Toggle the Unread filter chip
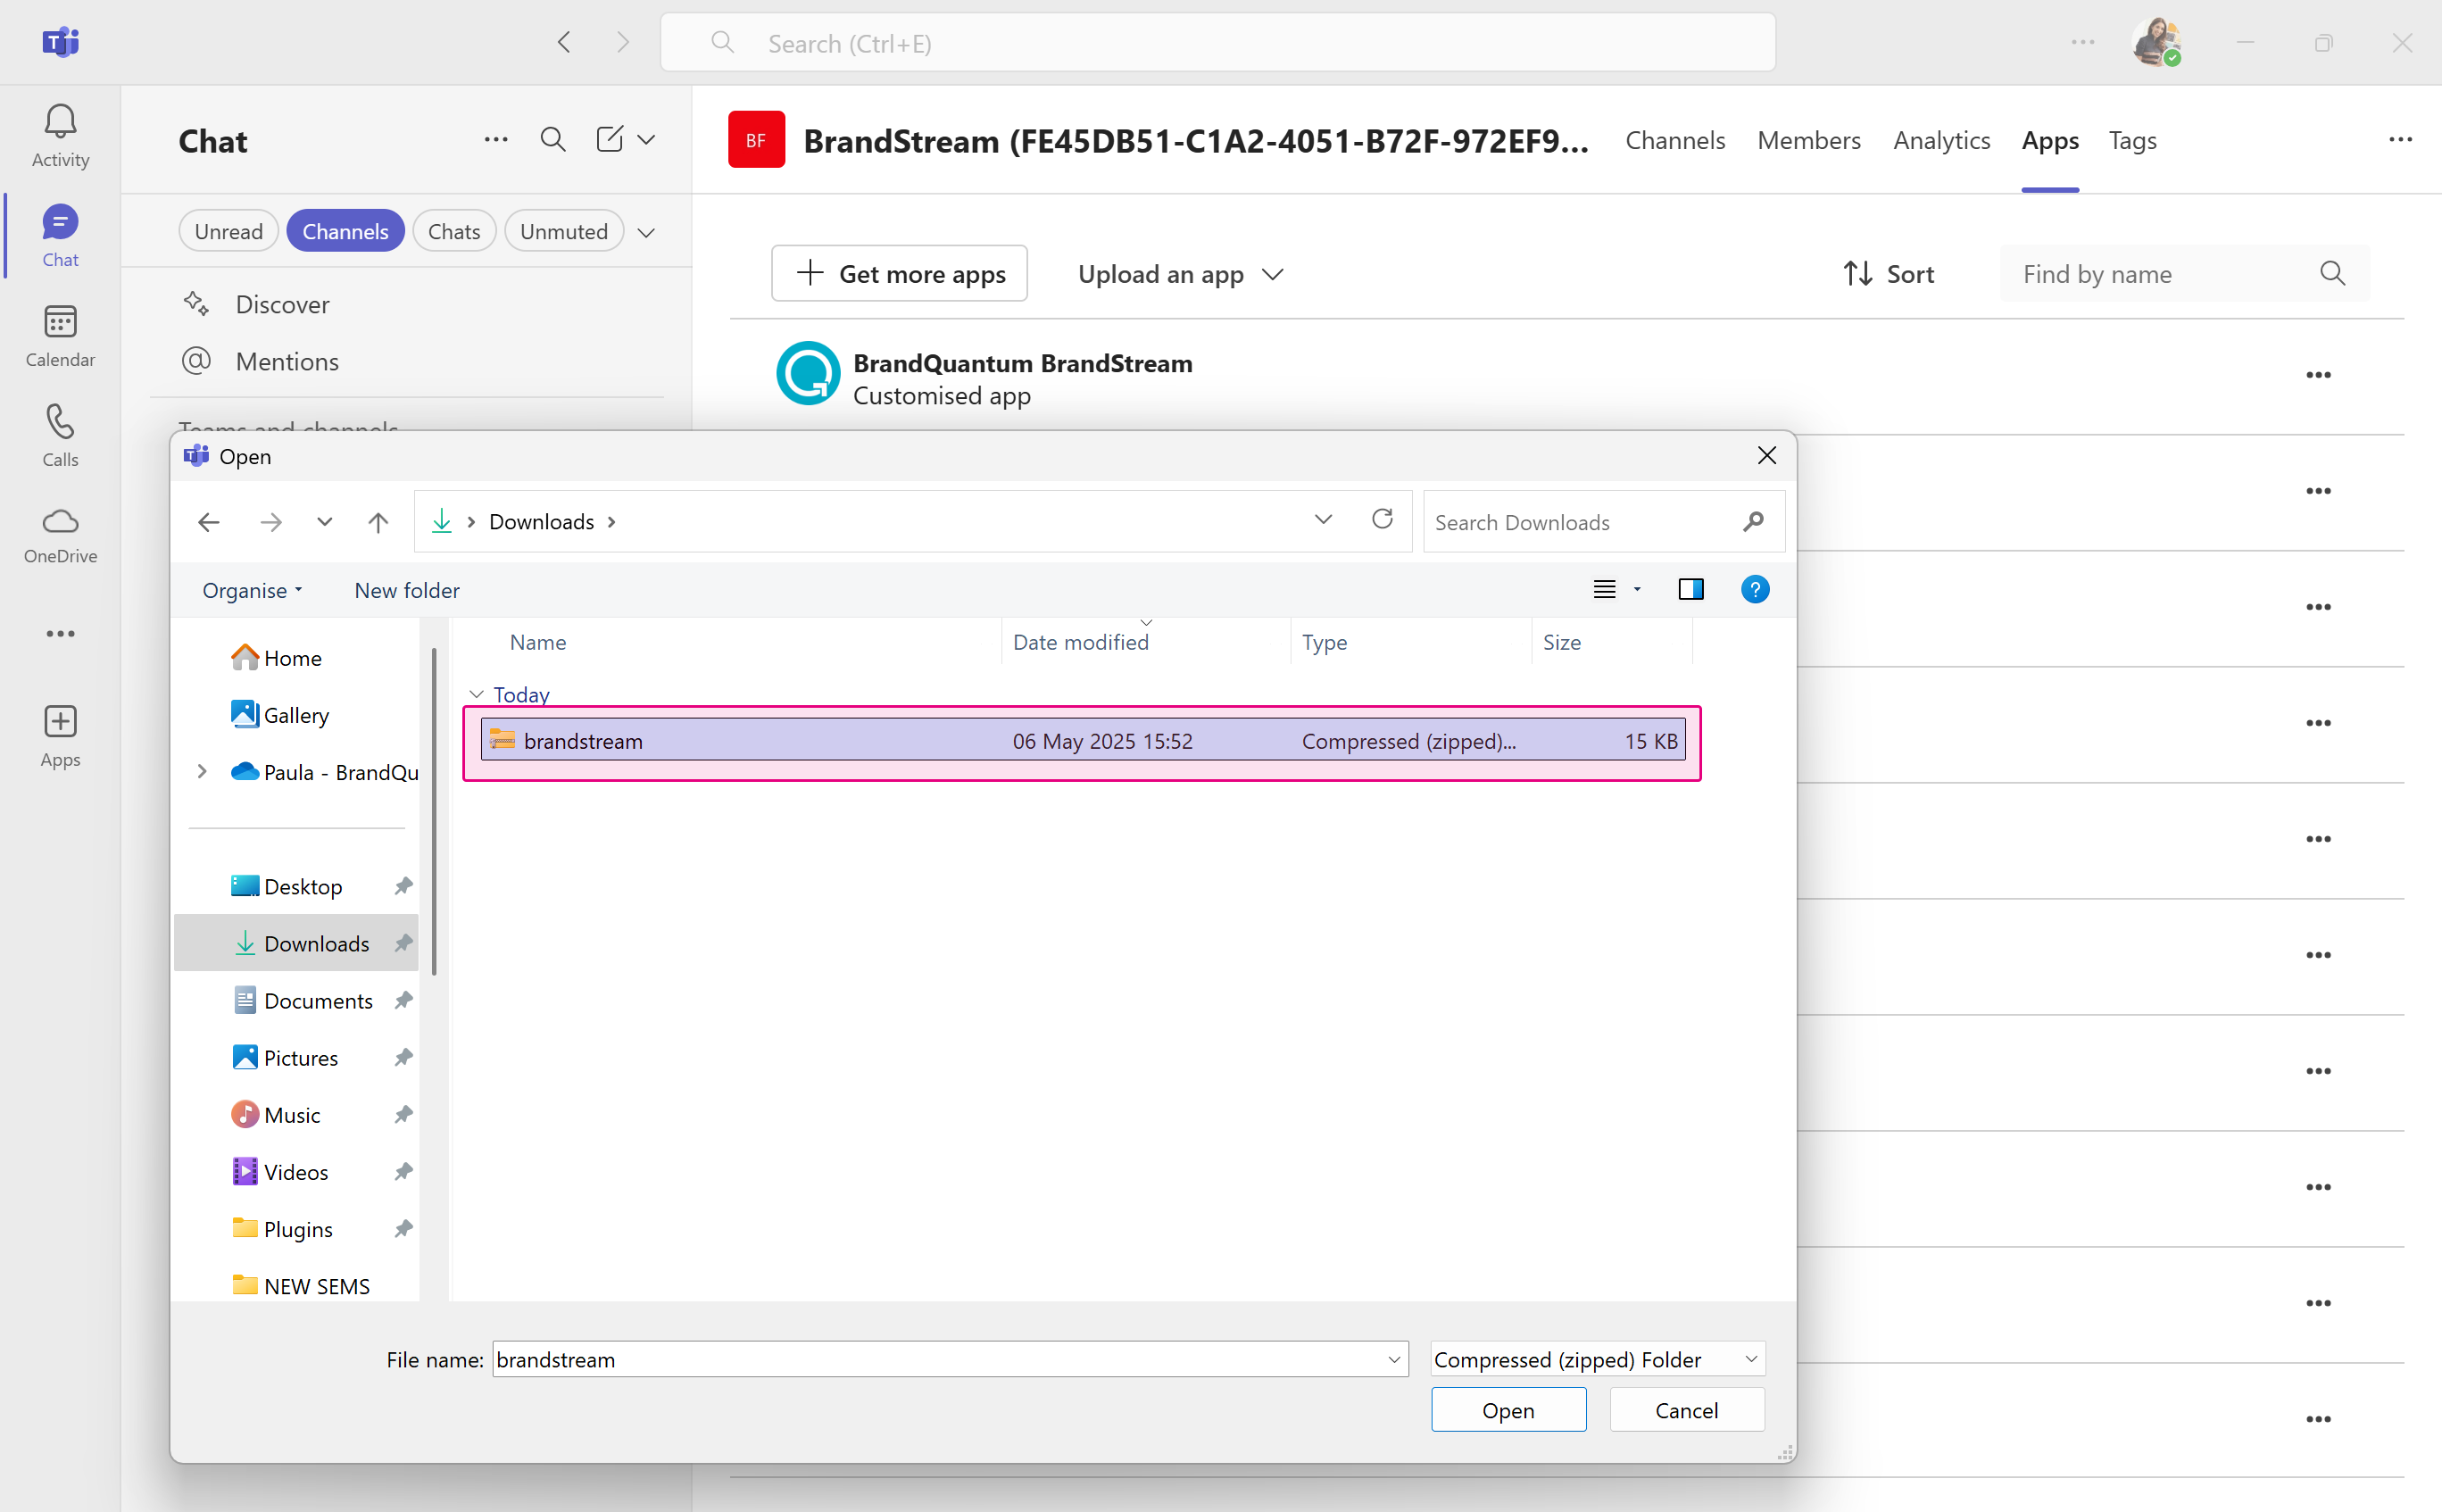 pyautogui.click(x=229, y=232)
